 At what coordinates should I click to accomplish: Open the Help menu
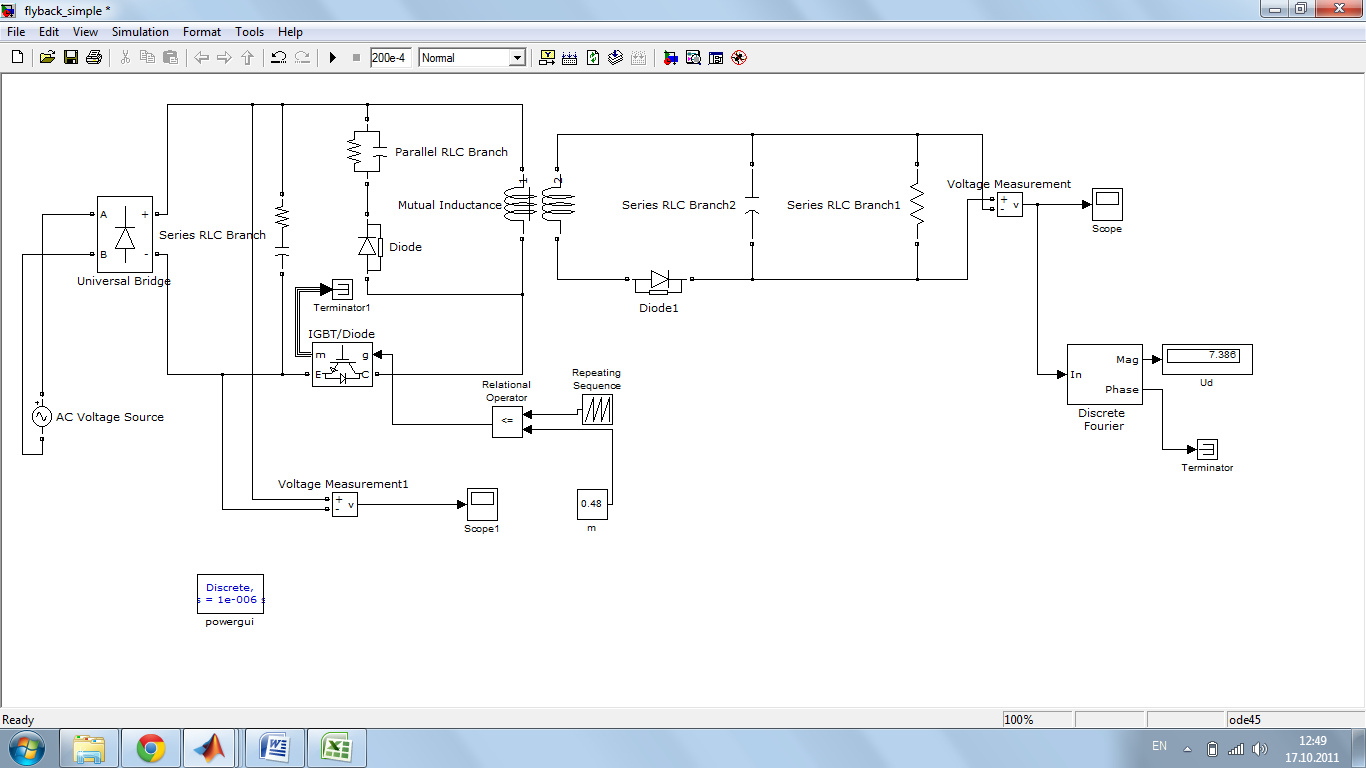pyautogui.click(x=290, y=32)
